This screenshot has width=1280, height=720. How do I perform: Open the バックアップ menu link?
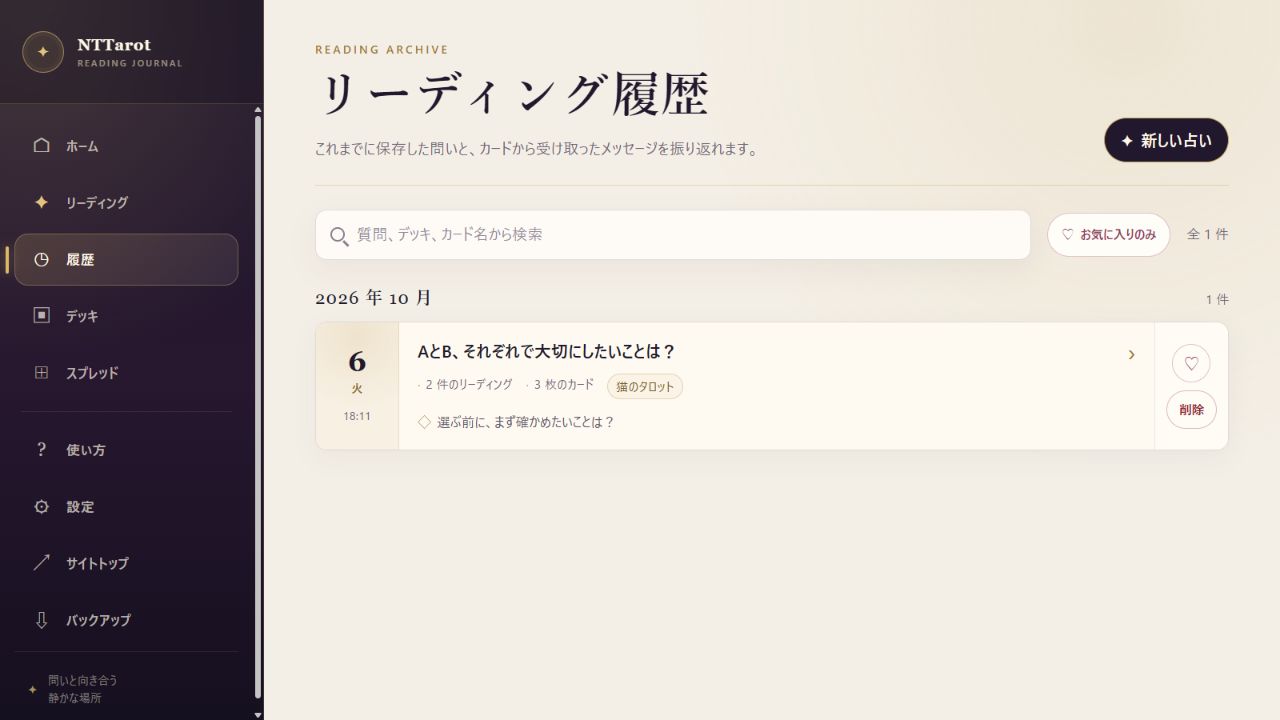coord(126,620)
